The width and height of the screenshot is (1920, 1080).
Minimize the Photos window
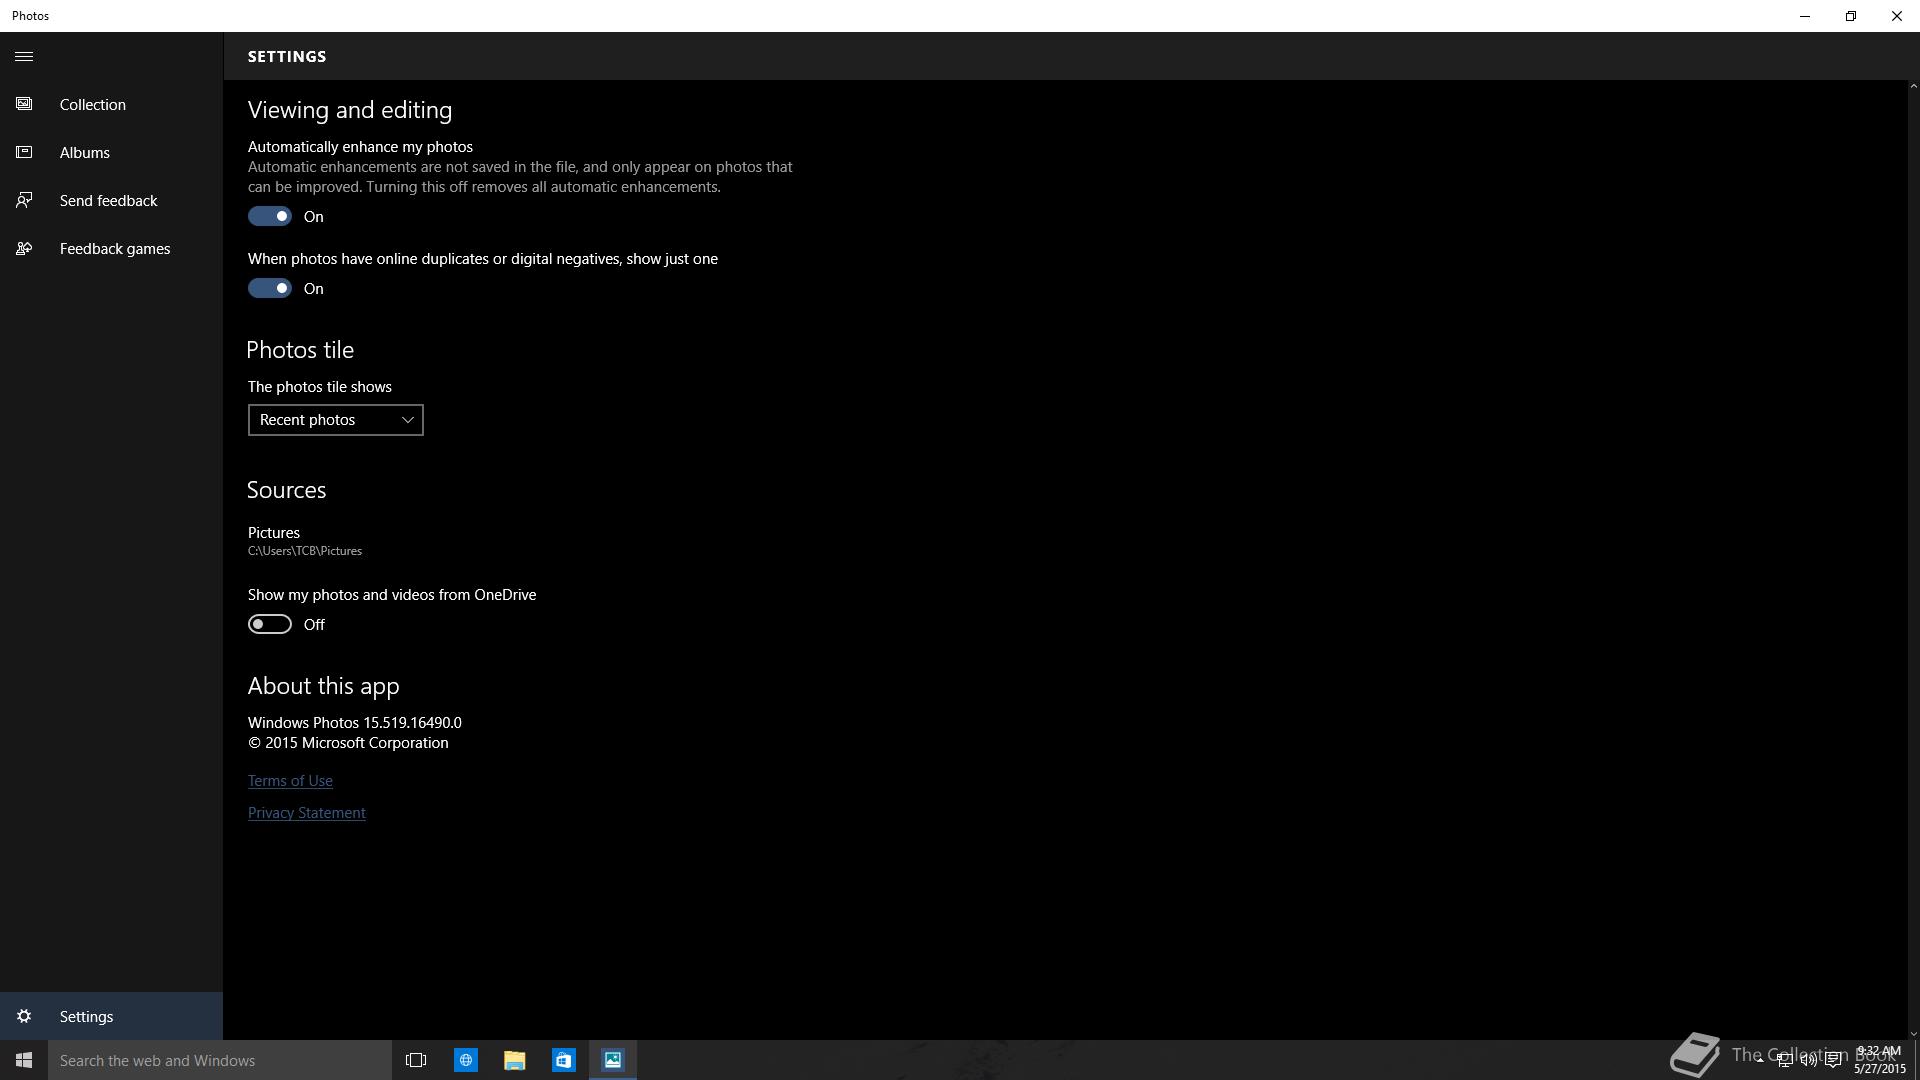1805,16
